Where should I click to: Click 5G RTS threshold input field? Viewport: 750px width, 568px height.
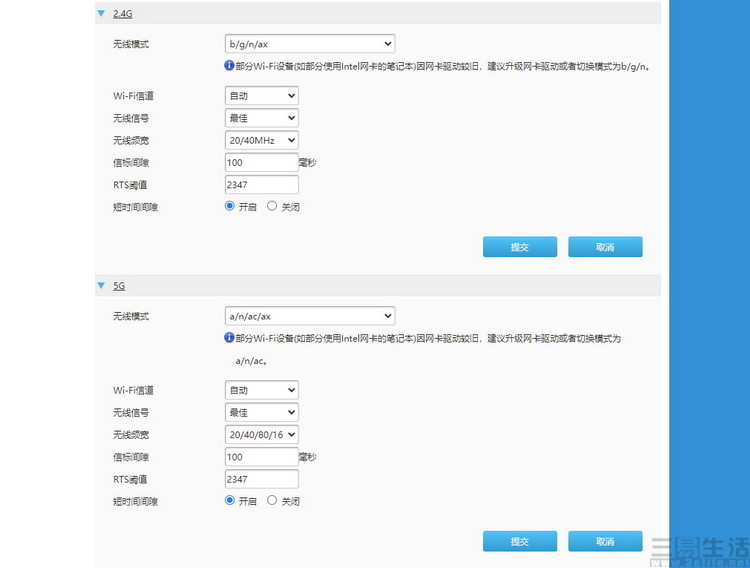(261, 479)
